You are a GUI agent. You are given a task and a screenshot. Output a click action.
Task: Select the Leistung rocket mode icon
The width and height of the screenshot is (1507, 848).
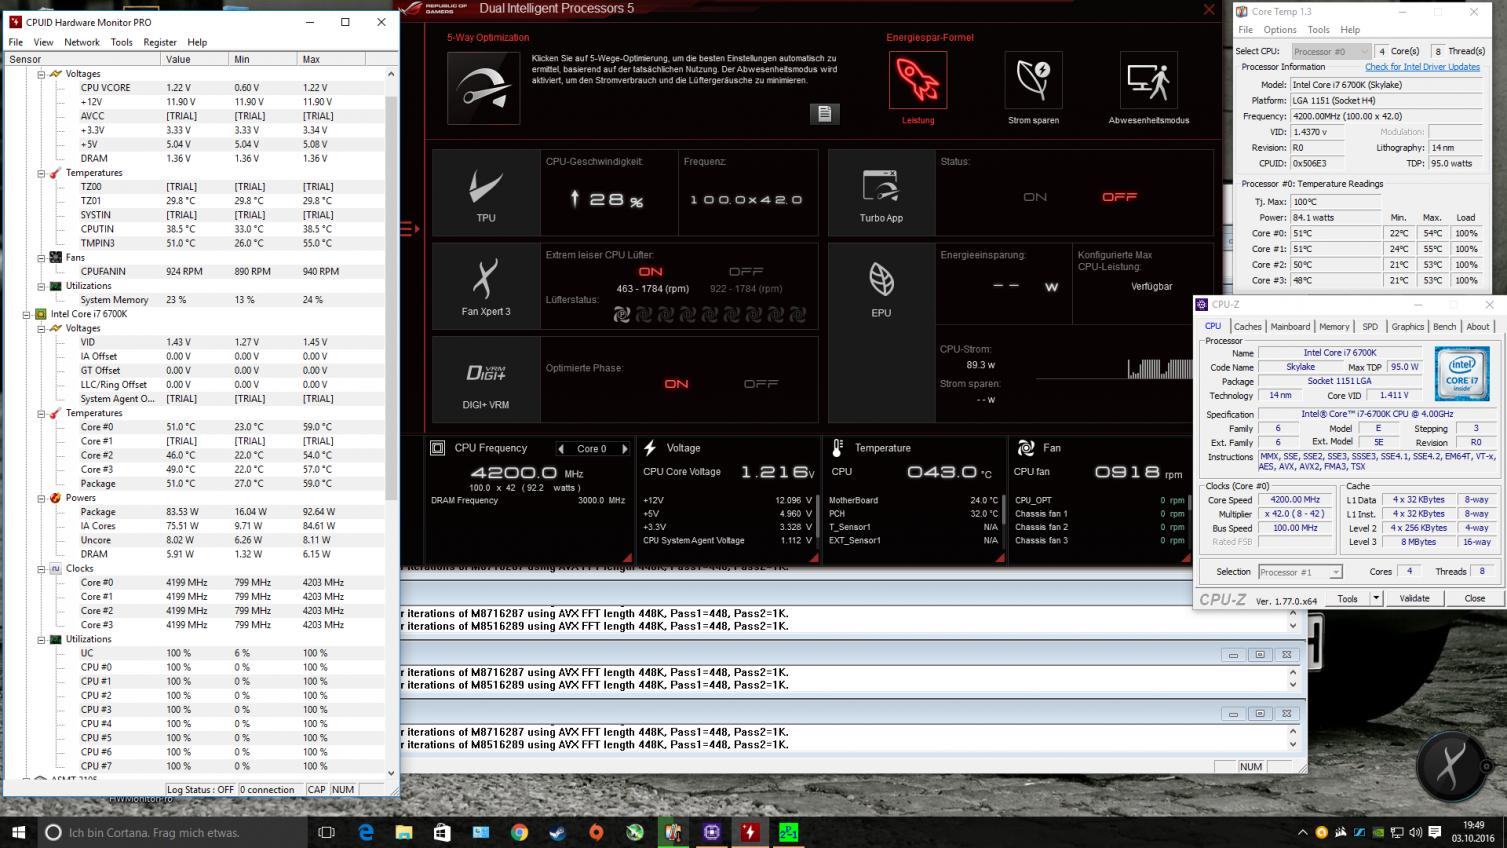(917, 80)
